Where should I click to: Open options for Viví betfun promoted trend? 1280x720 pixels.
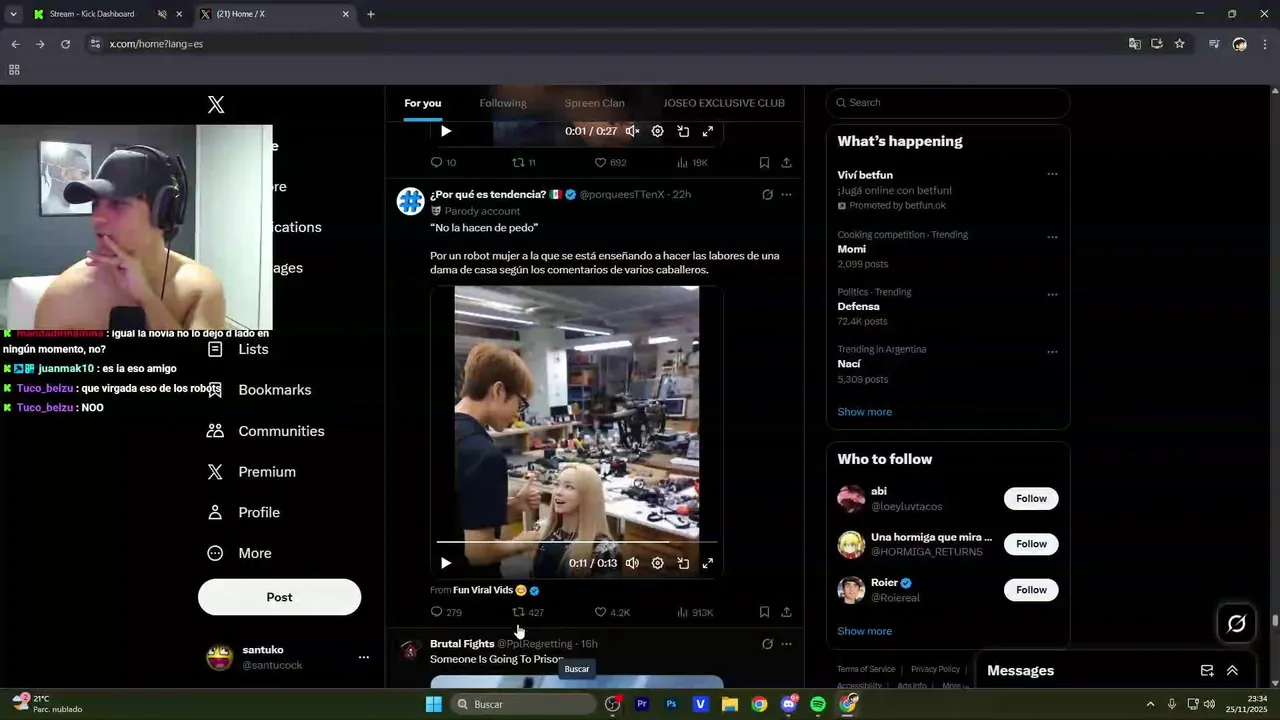pos(1052,175)
